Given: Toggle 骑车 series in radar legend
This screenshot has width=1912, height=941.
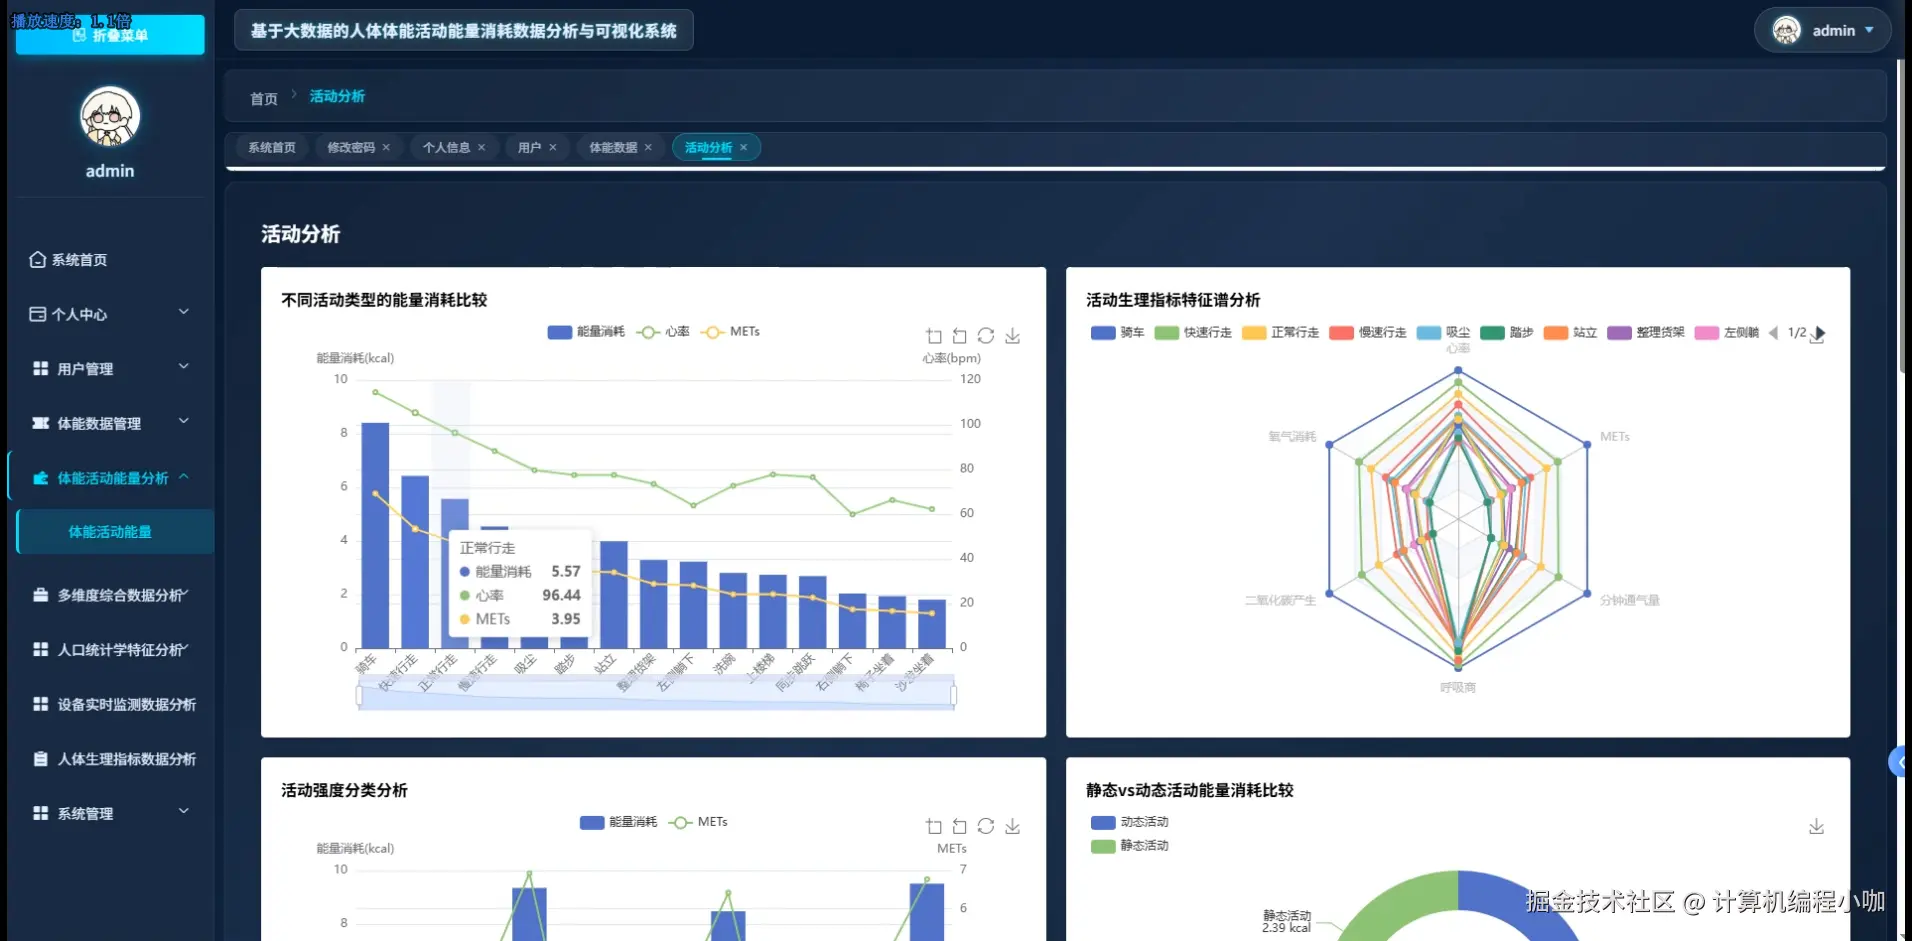Looking at the screenshot, I should [x=1118, y=333].
